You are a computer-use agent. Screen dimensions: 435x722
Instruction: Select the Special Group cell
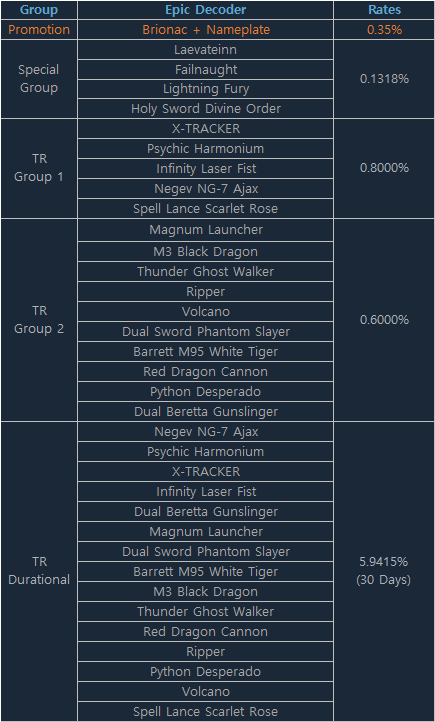(39, 79)
